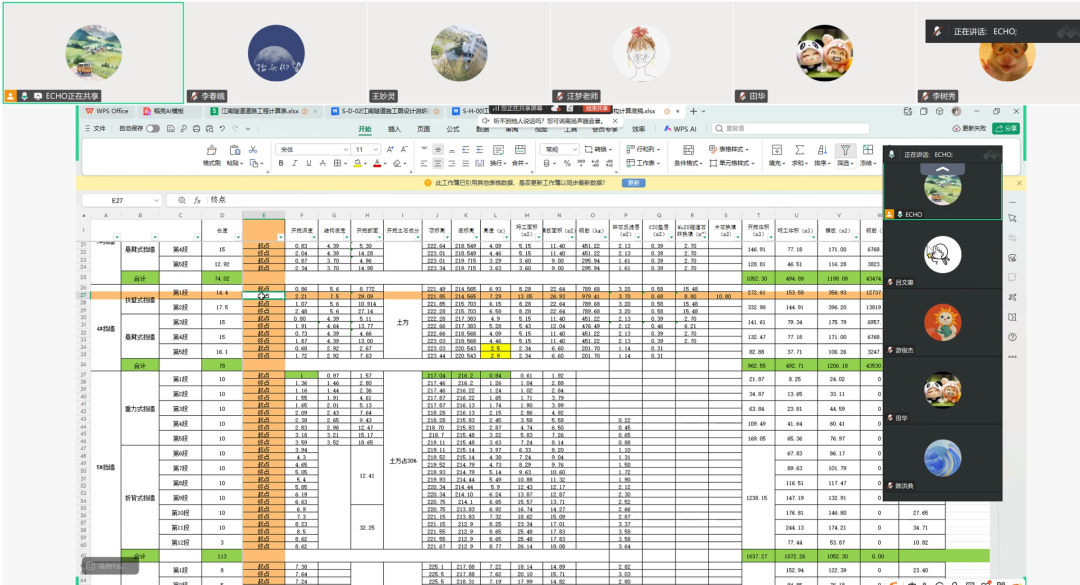Click the Format Painter icon
Image resolution: width=1080 pixels, height=585 pixels.
point(211,151)
